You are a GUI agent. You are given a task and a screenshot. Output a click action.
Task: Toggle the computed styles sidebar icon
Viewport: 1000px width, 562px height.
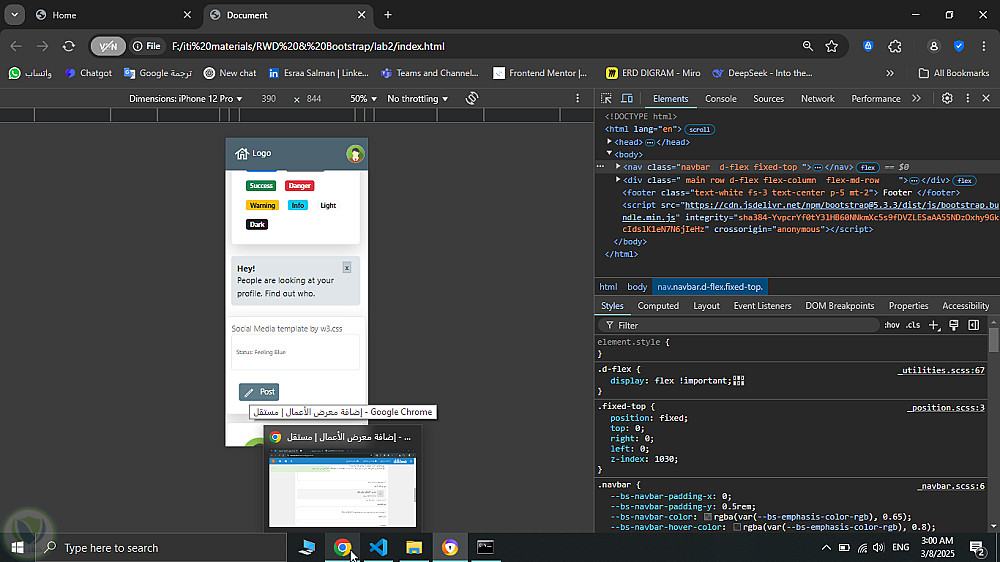[973, 325]
